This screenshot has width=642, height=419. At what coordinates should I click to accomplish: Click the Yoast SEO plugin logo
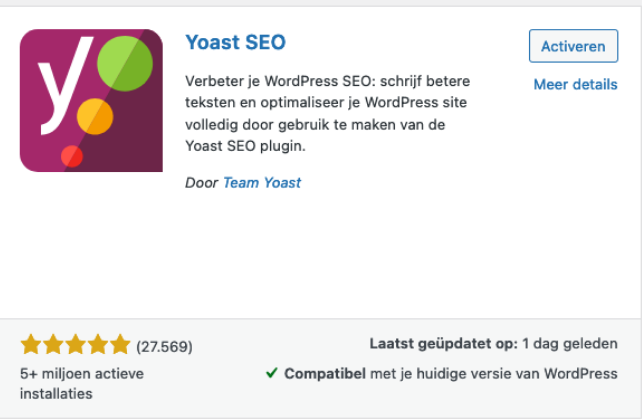(x=91, y=100)
